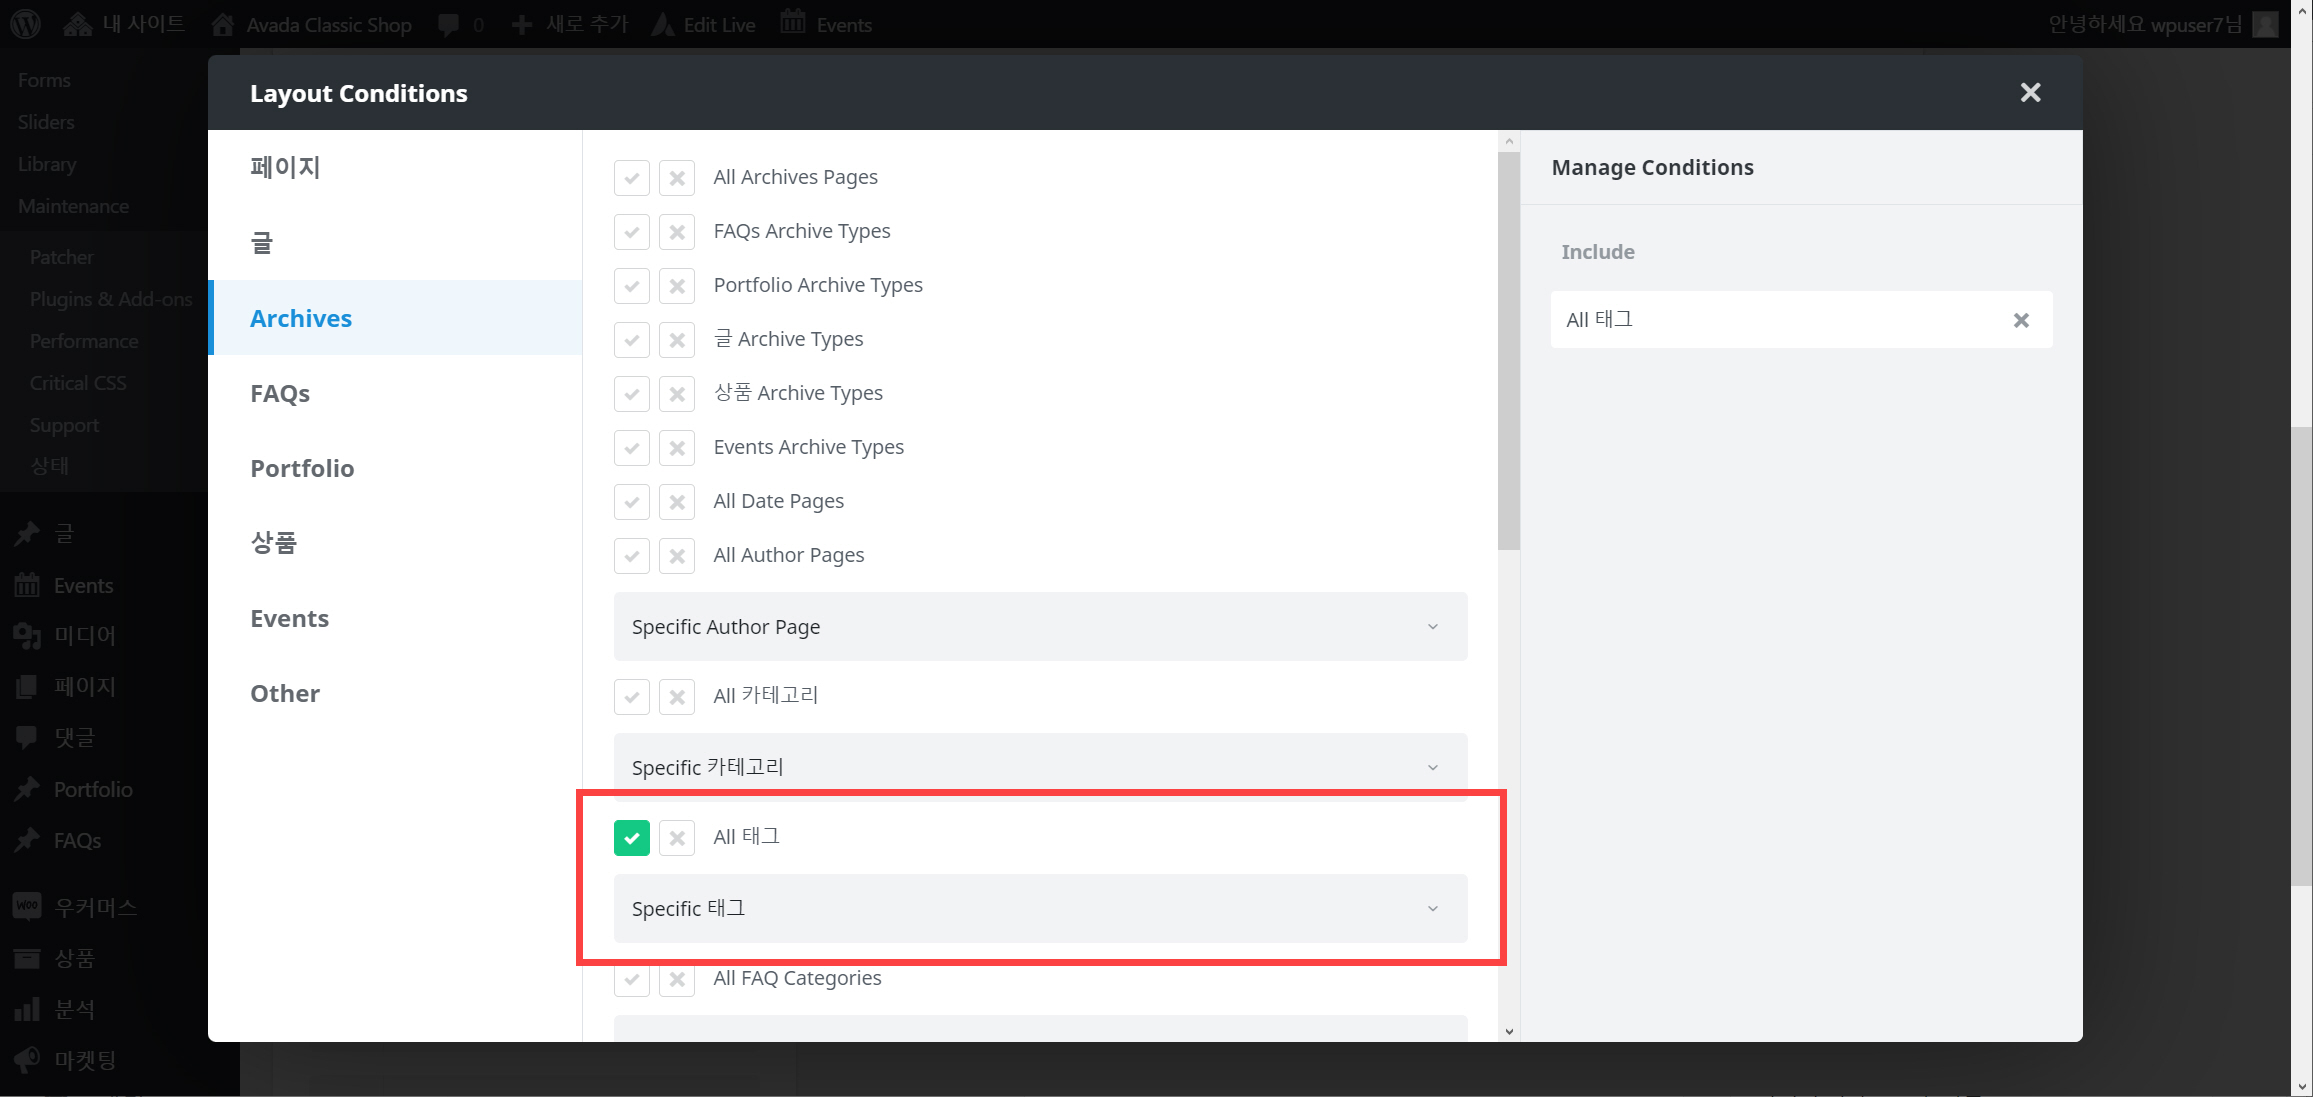Click the WordPress logo in the admin bar
Viewport: 2313px width, 1097px height.
pyautogui.click(x=25, y=24)
